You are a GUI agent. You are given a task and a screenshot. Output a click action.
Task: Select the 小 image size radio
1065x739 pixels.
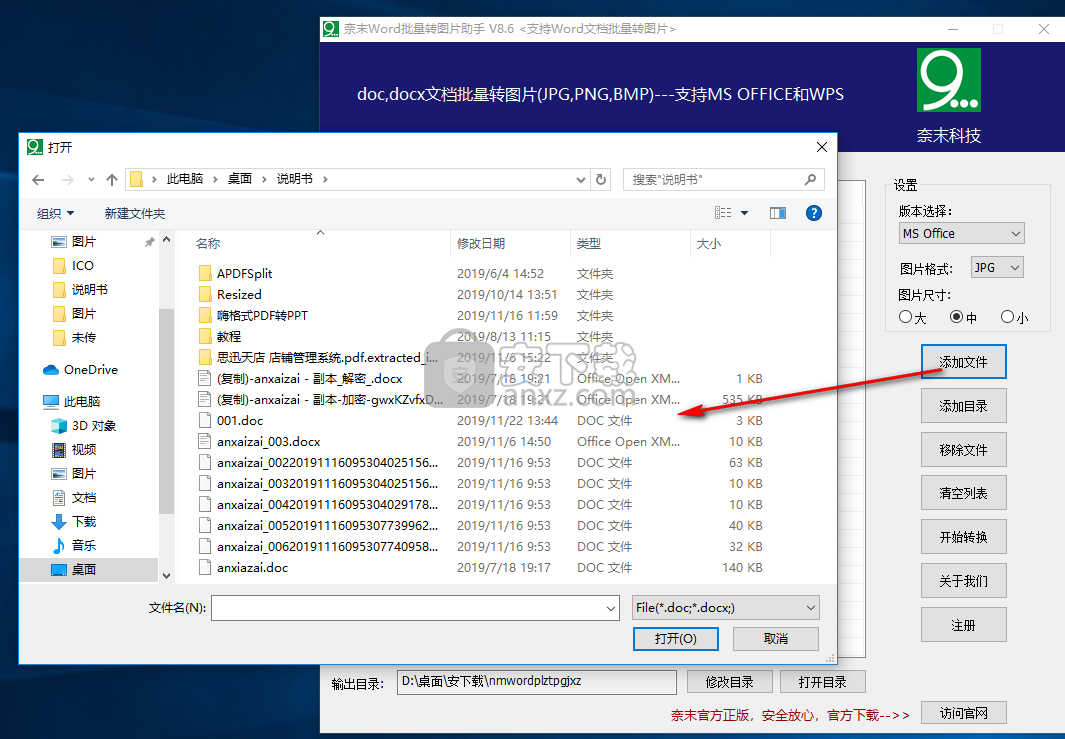tap(1007, 317)
